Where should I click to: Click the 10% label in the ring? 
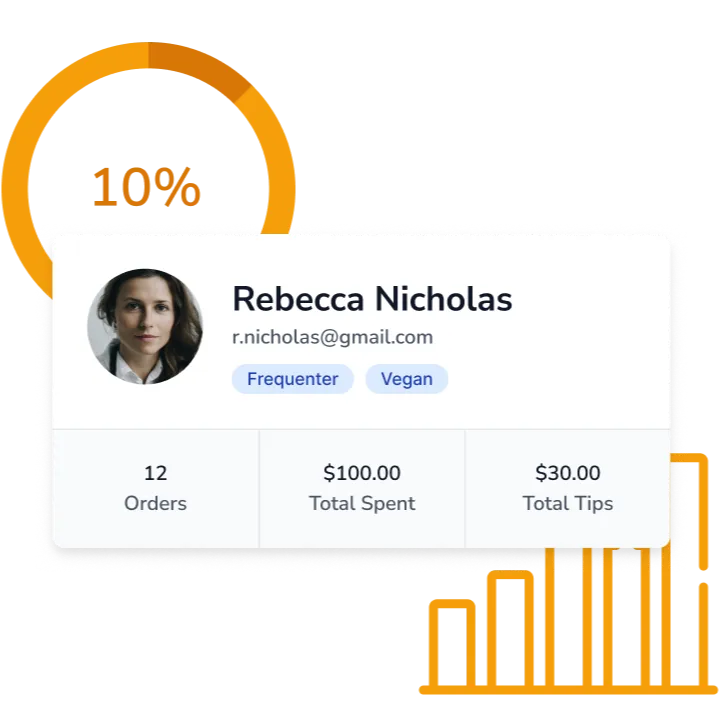(146, 186)
